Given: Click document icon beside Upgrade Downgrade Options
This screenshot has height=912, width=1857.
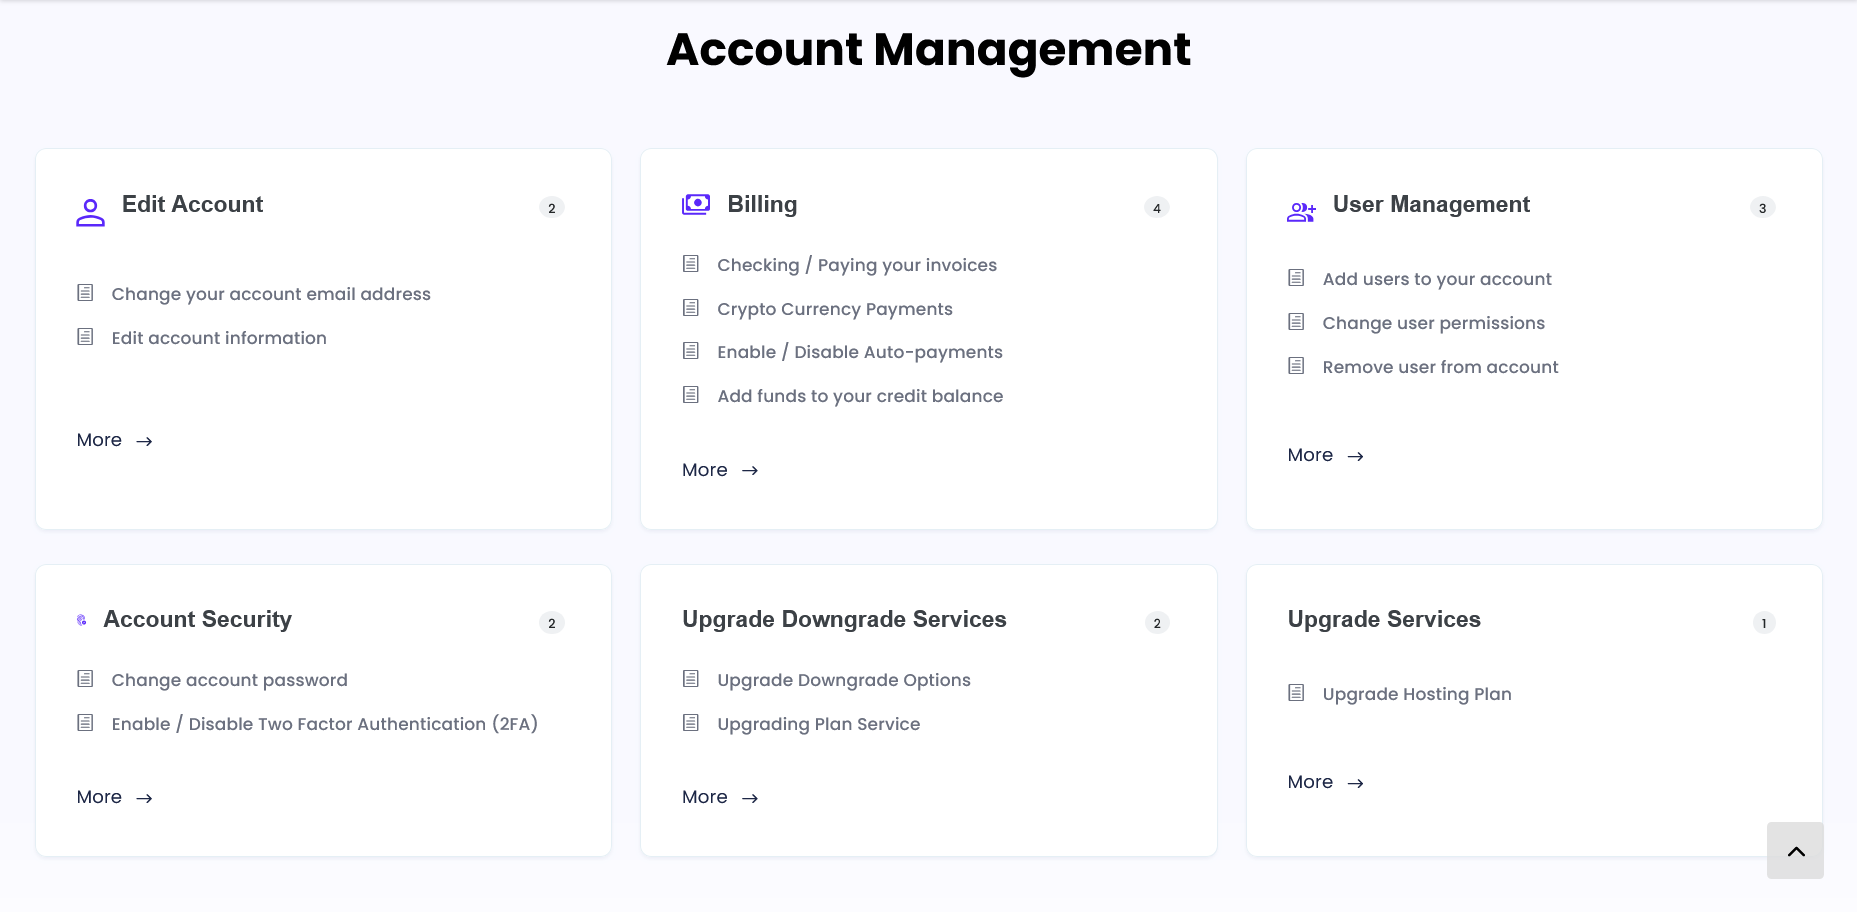Looking at the screenshot, I should click(691, 679).
